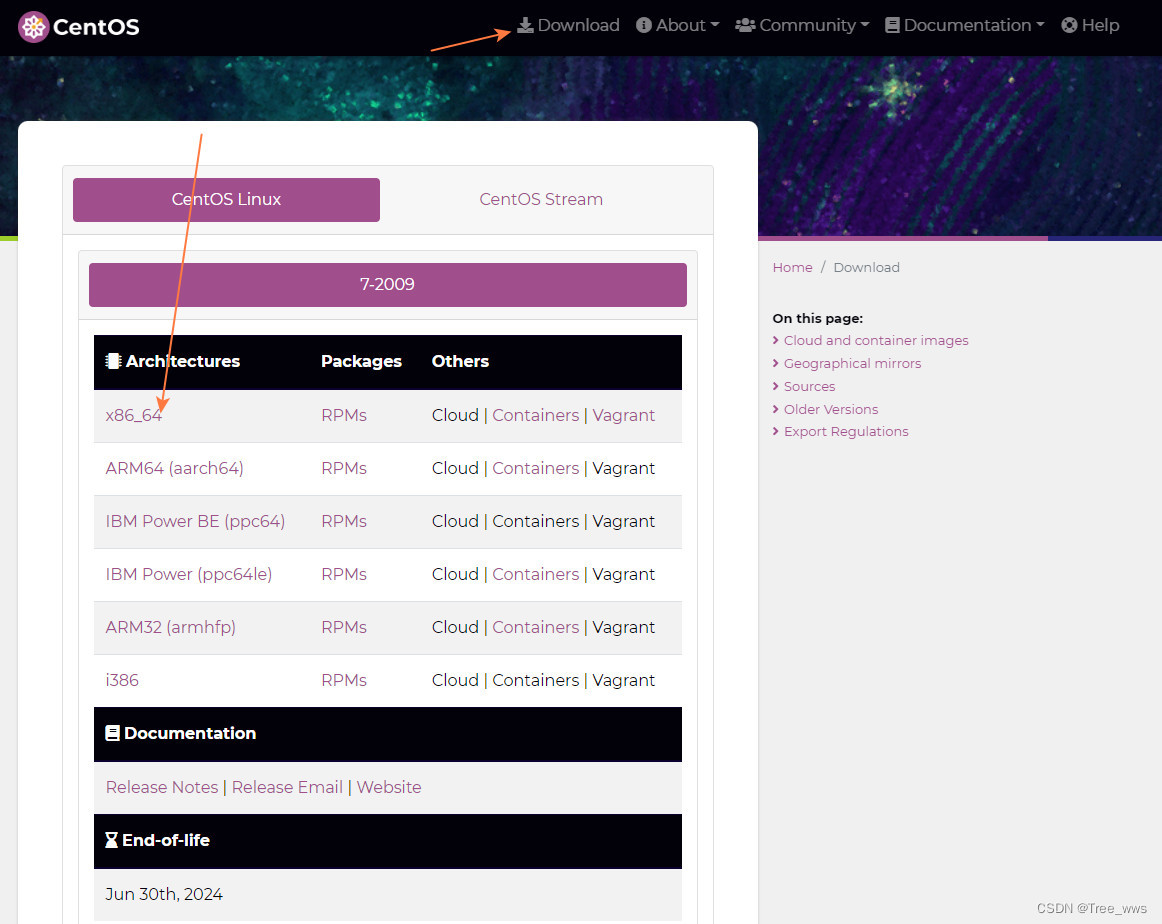Viewport: 1162px width, 924px height.
Task: Jump to Geographical mirrors section
Action: (x=852, y=363)
